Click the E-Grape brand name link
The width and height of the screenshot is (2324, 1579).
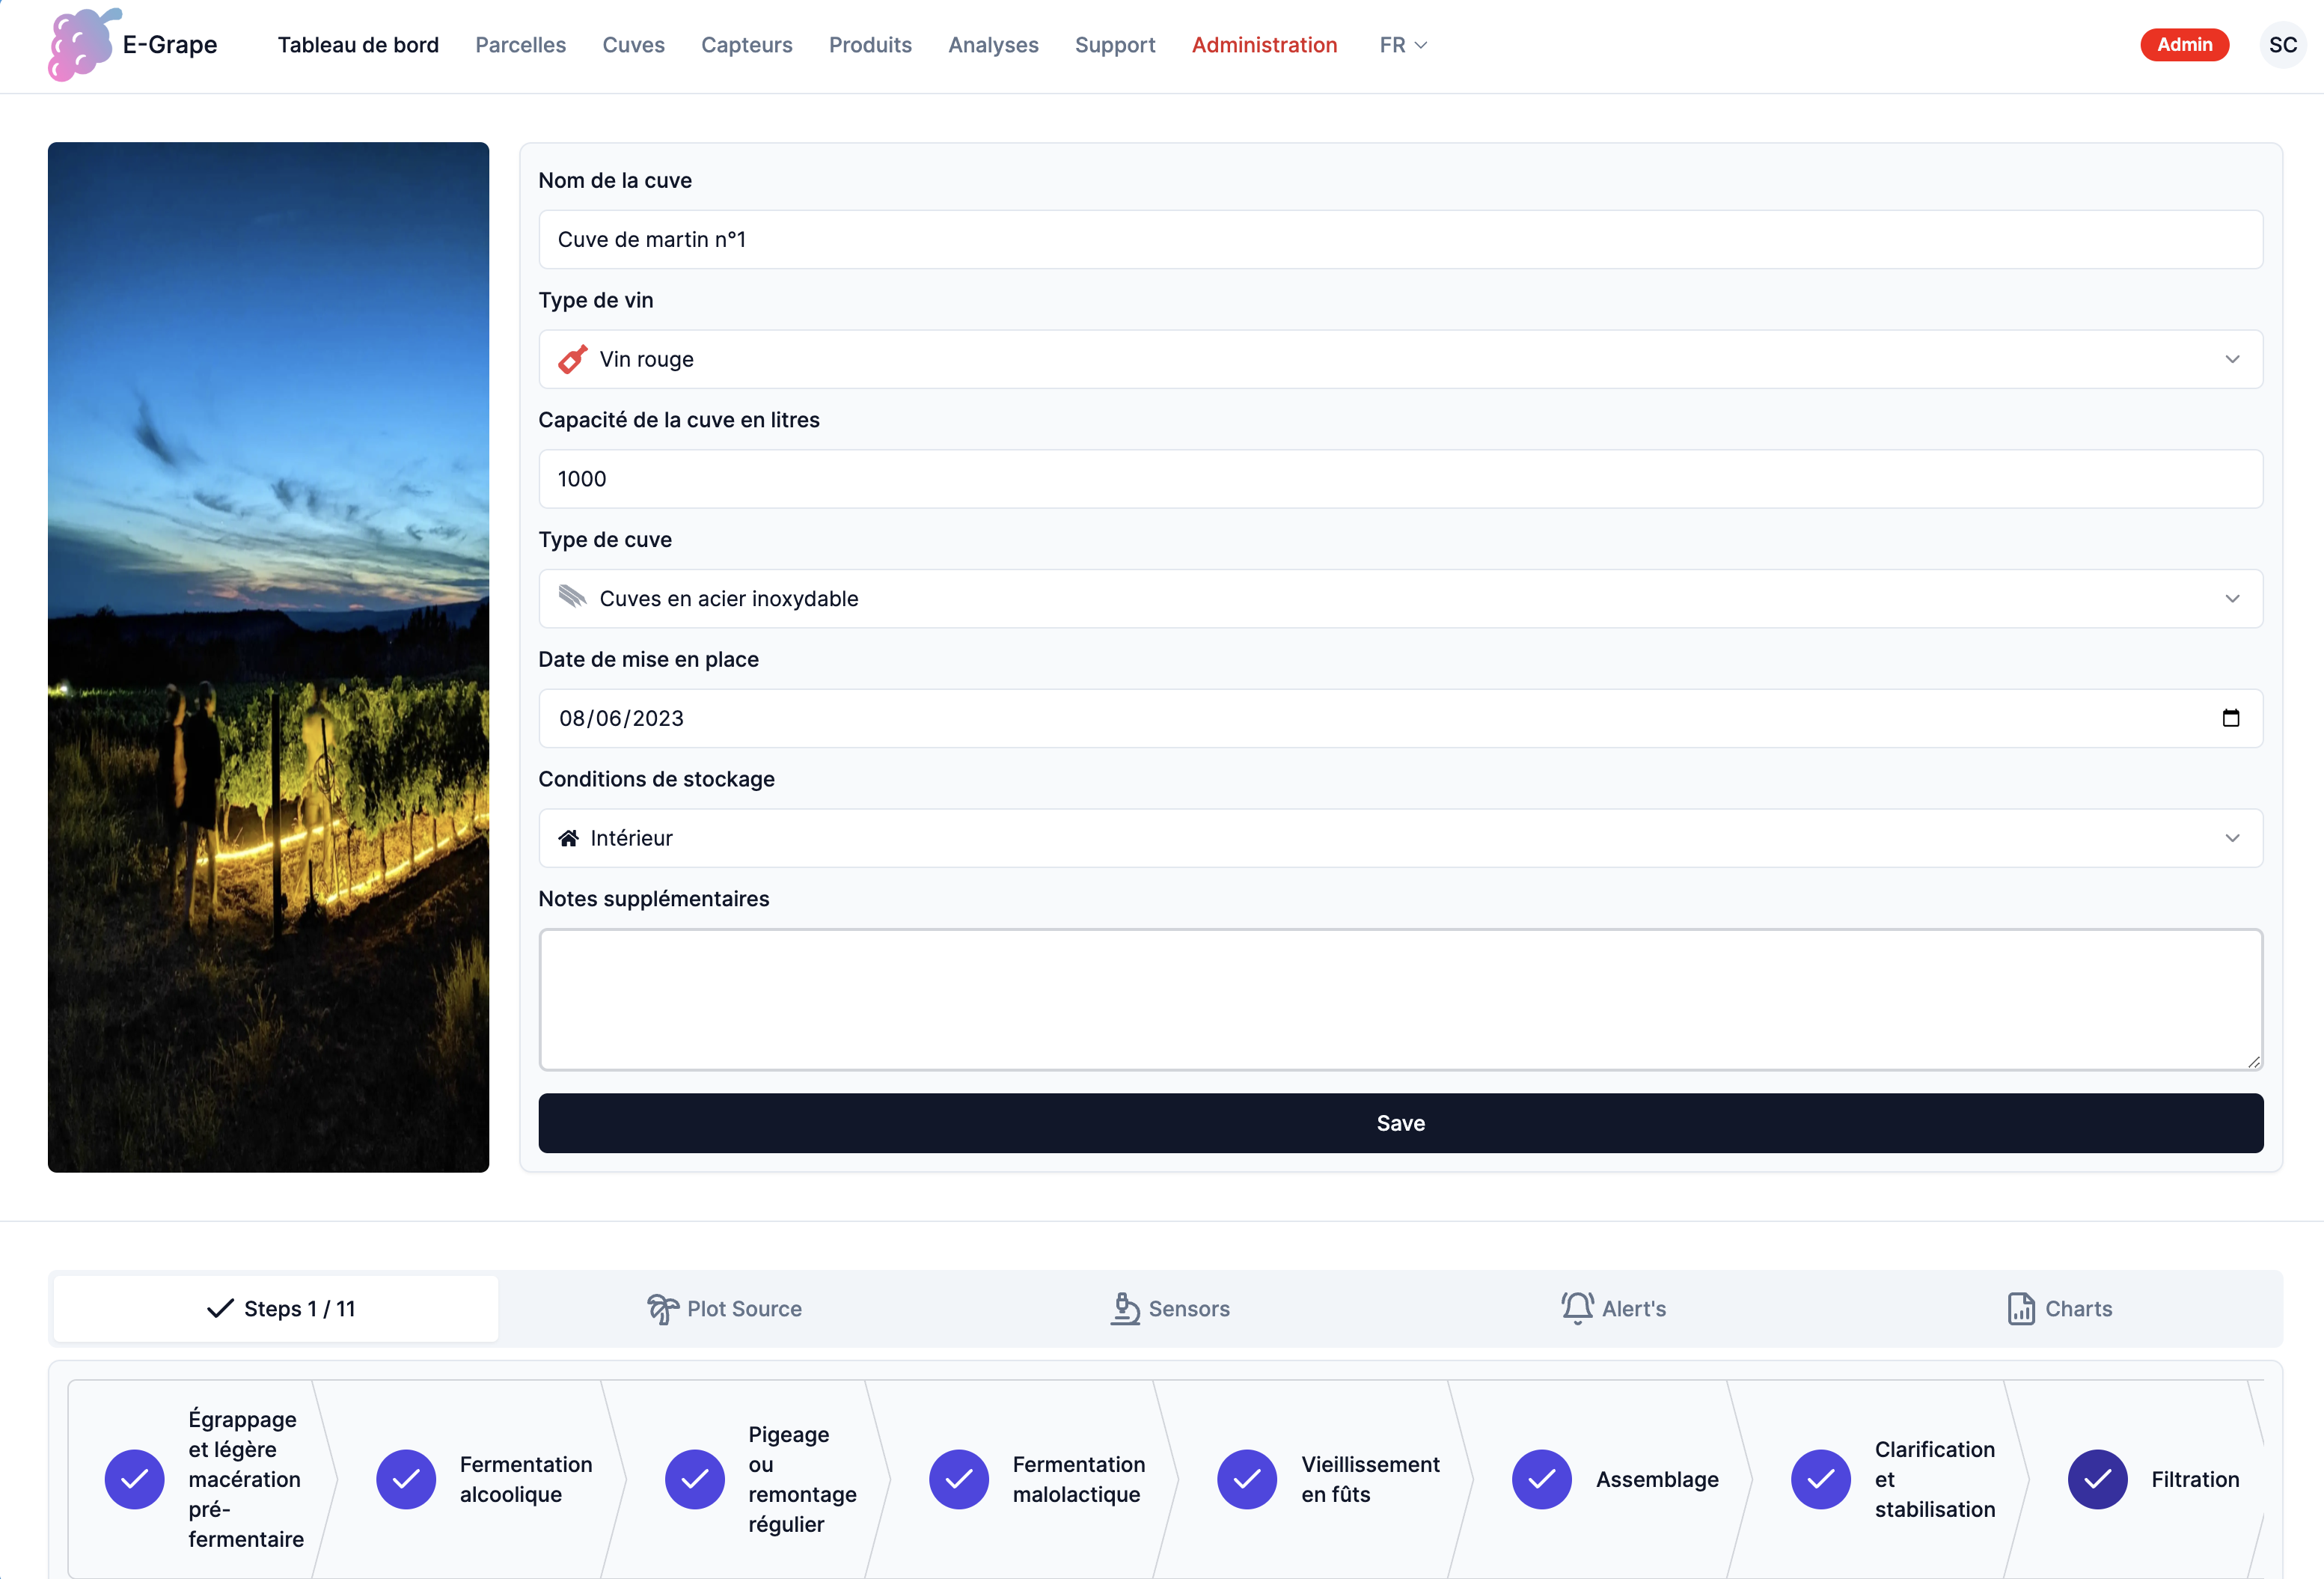click(170, 45)
